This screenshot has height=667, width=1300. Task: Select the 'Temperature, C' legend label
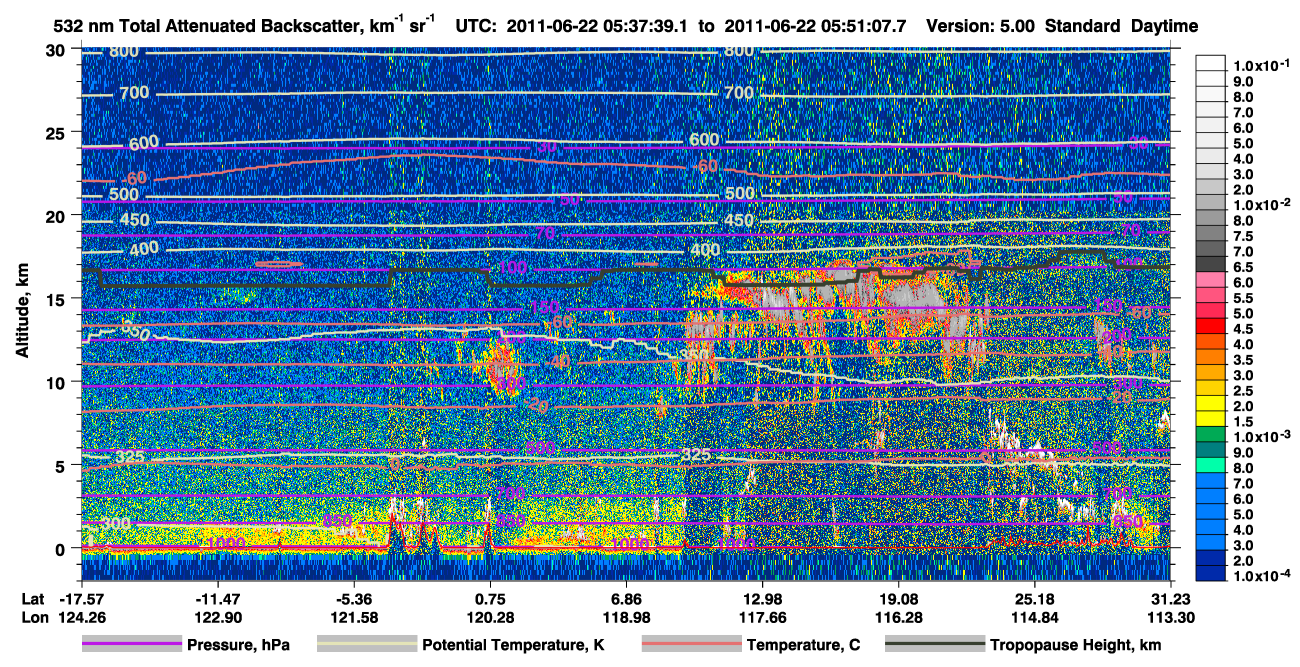pos(803,645)
